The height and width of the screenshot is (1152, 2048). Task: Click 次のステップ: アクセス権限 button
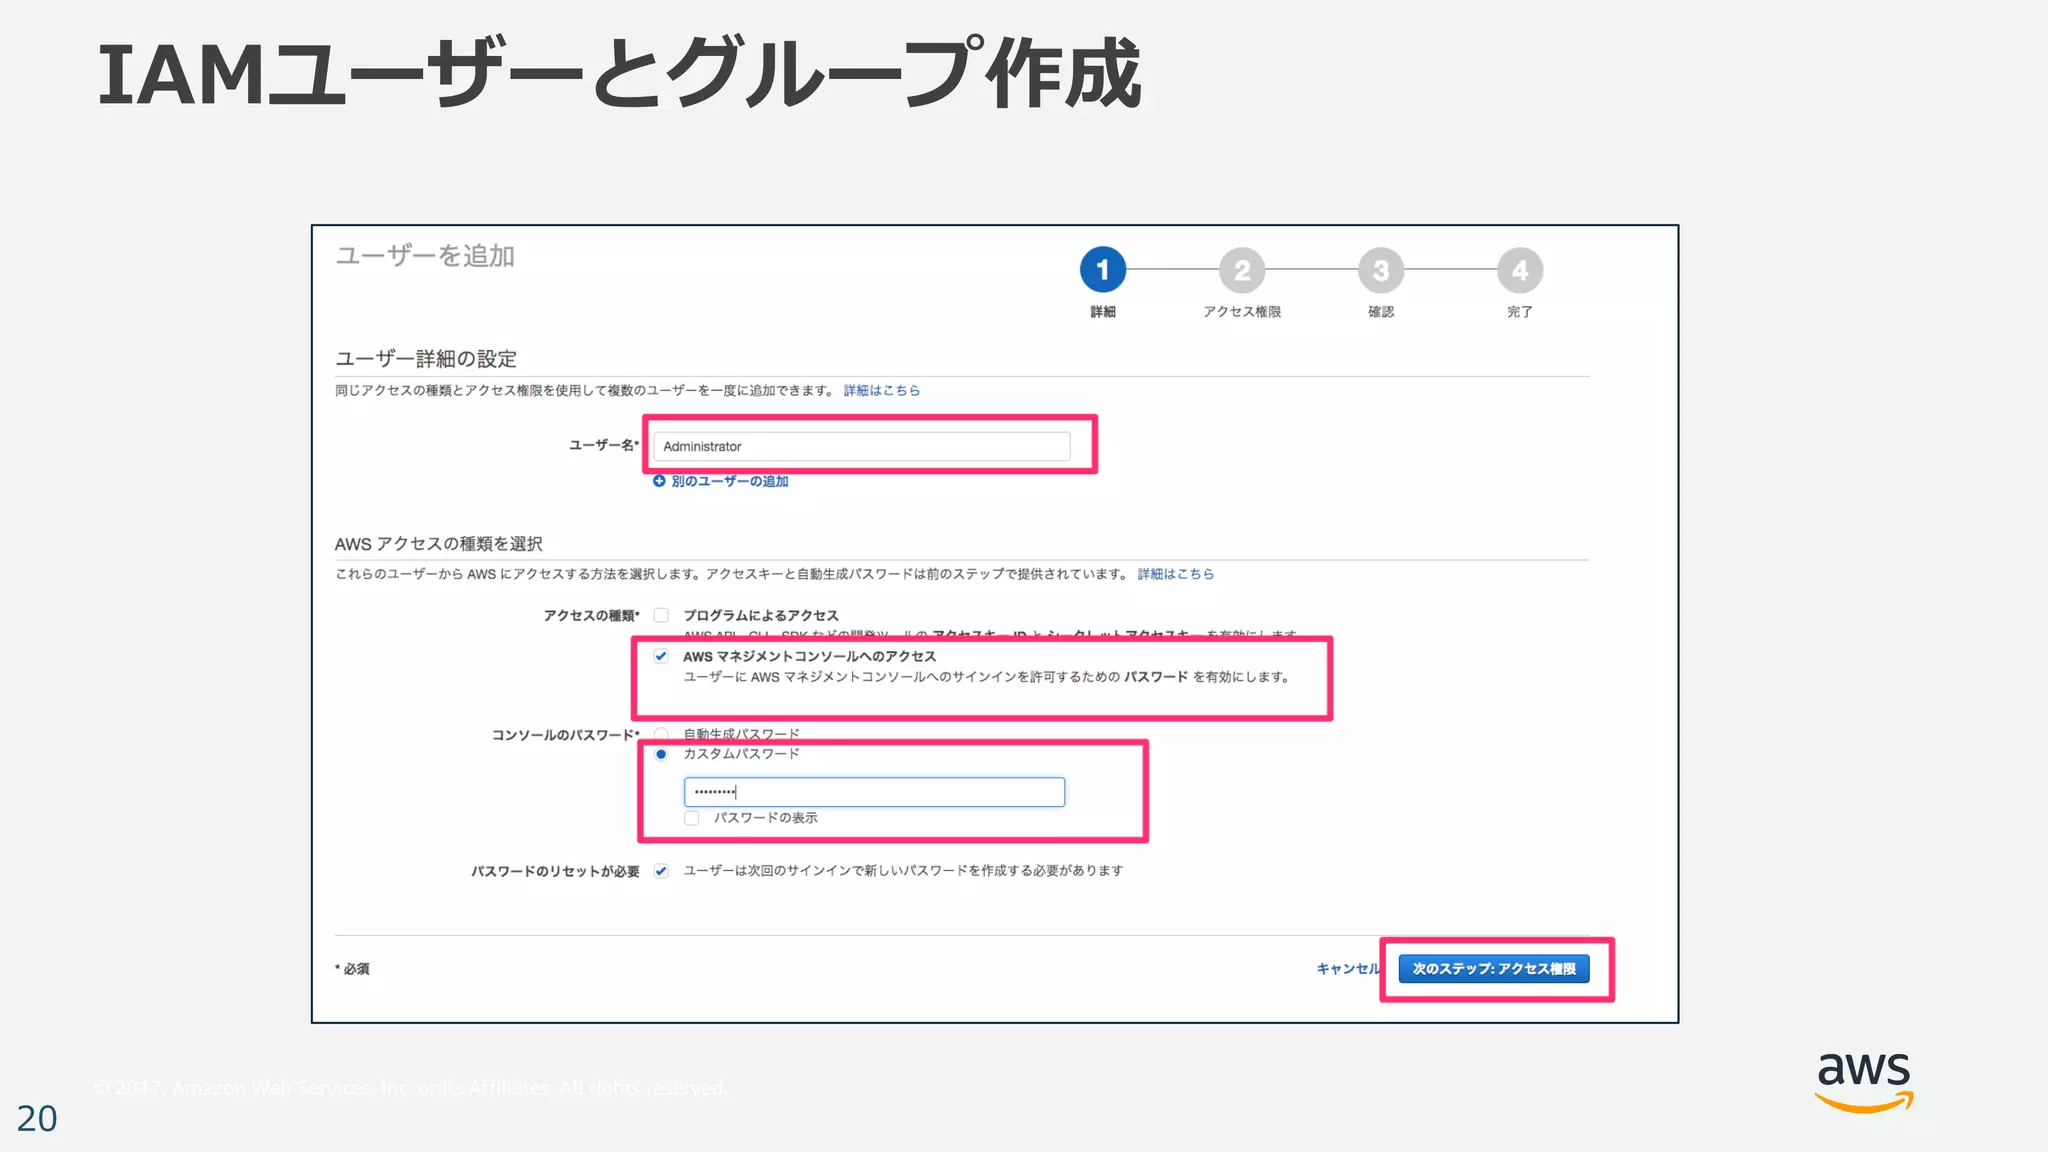tap(1493, 968)
